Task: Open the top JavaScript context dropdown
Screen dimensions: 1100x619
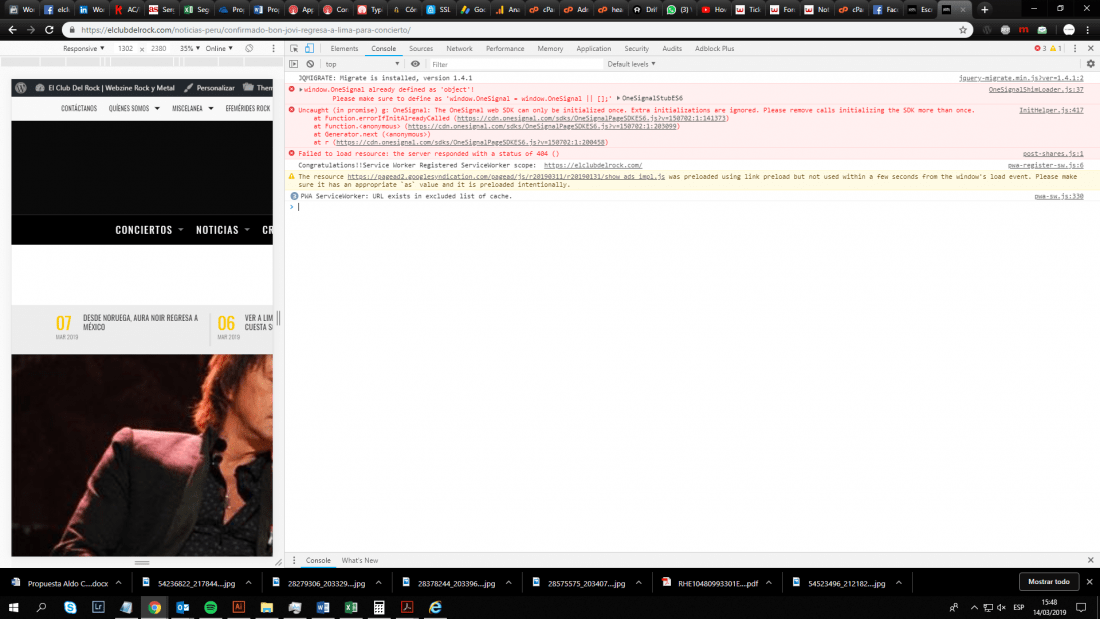Action: coord(362,64)
